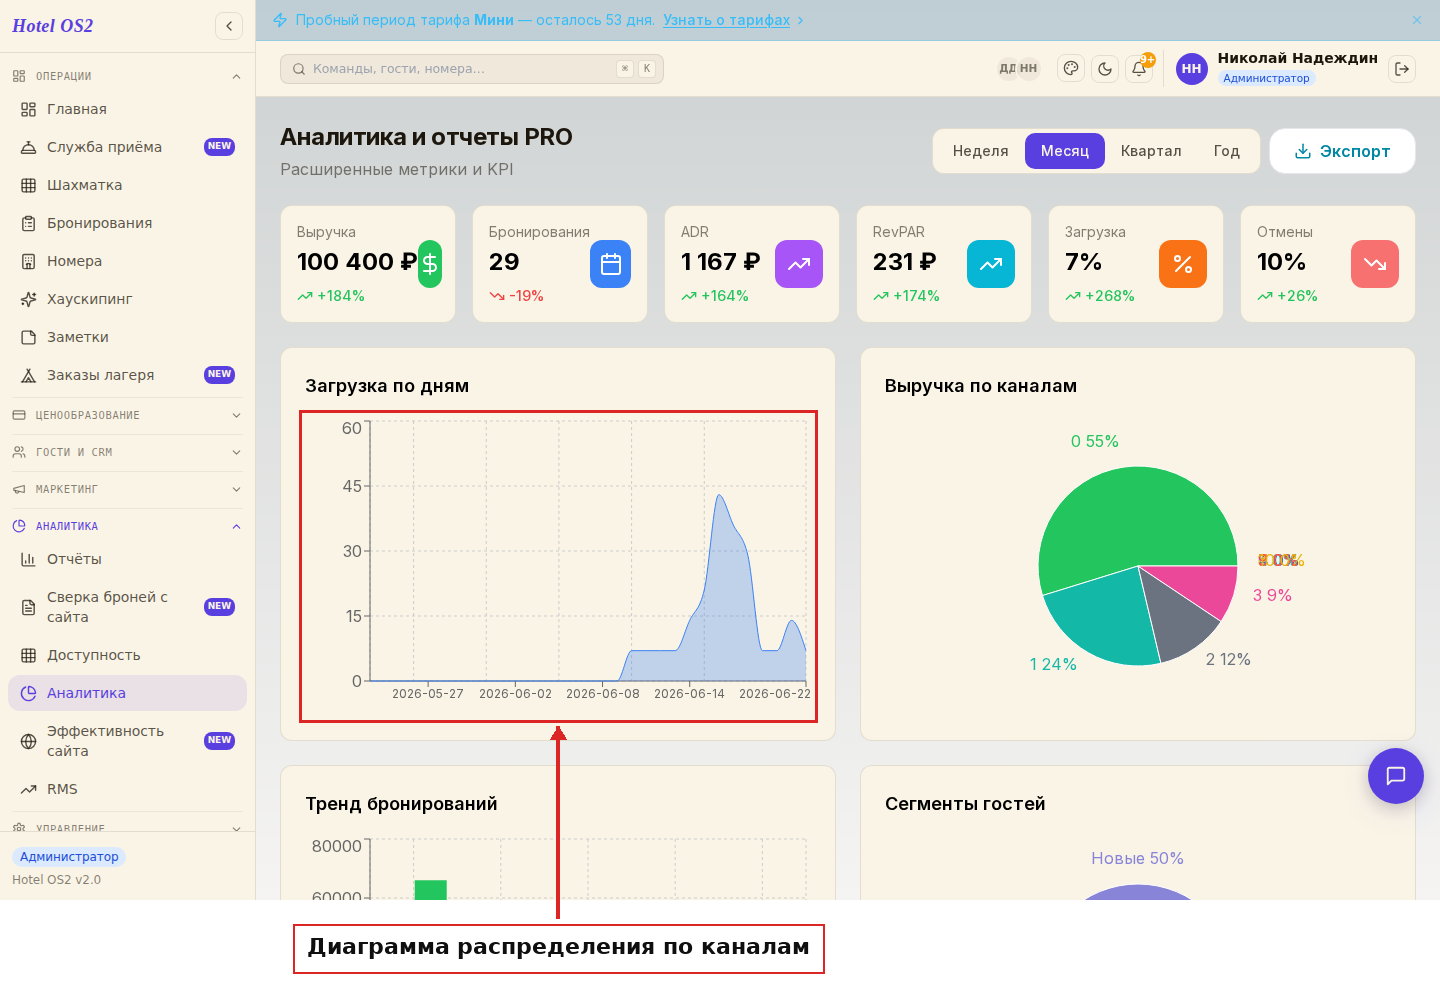Open Доступность page

126,655
